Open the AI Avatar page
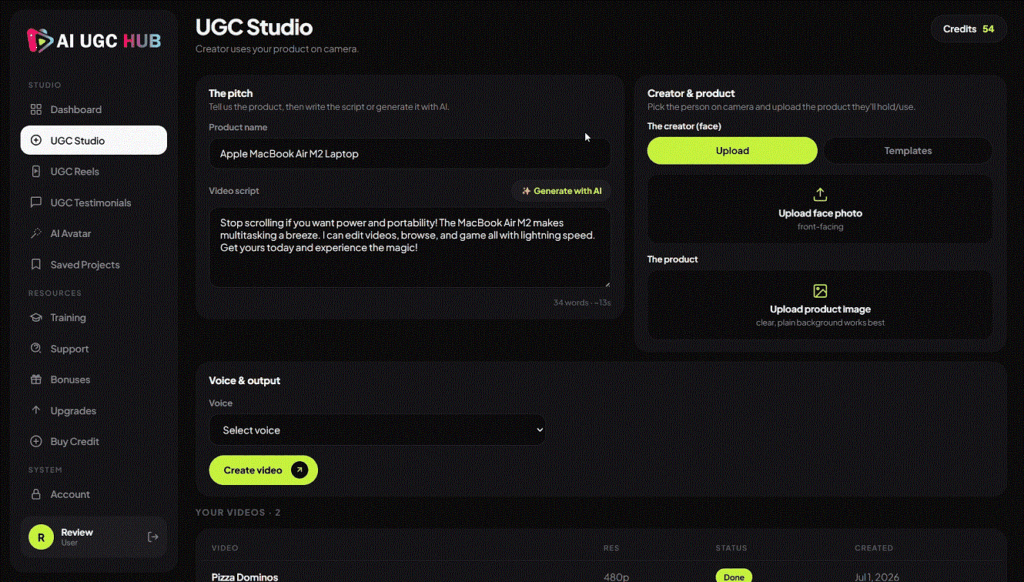This screenshot has height=582, width=1024. [93, 233]
